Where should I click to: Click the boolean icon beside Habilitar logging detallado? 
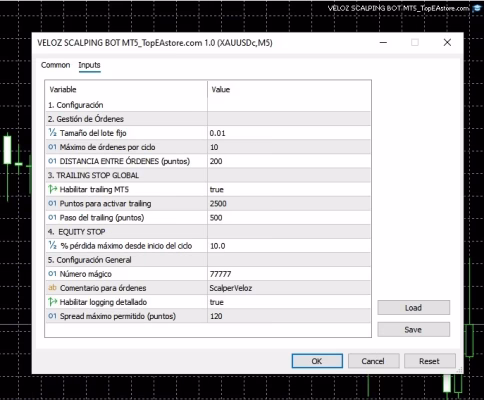(x=52, y=302)
